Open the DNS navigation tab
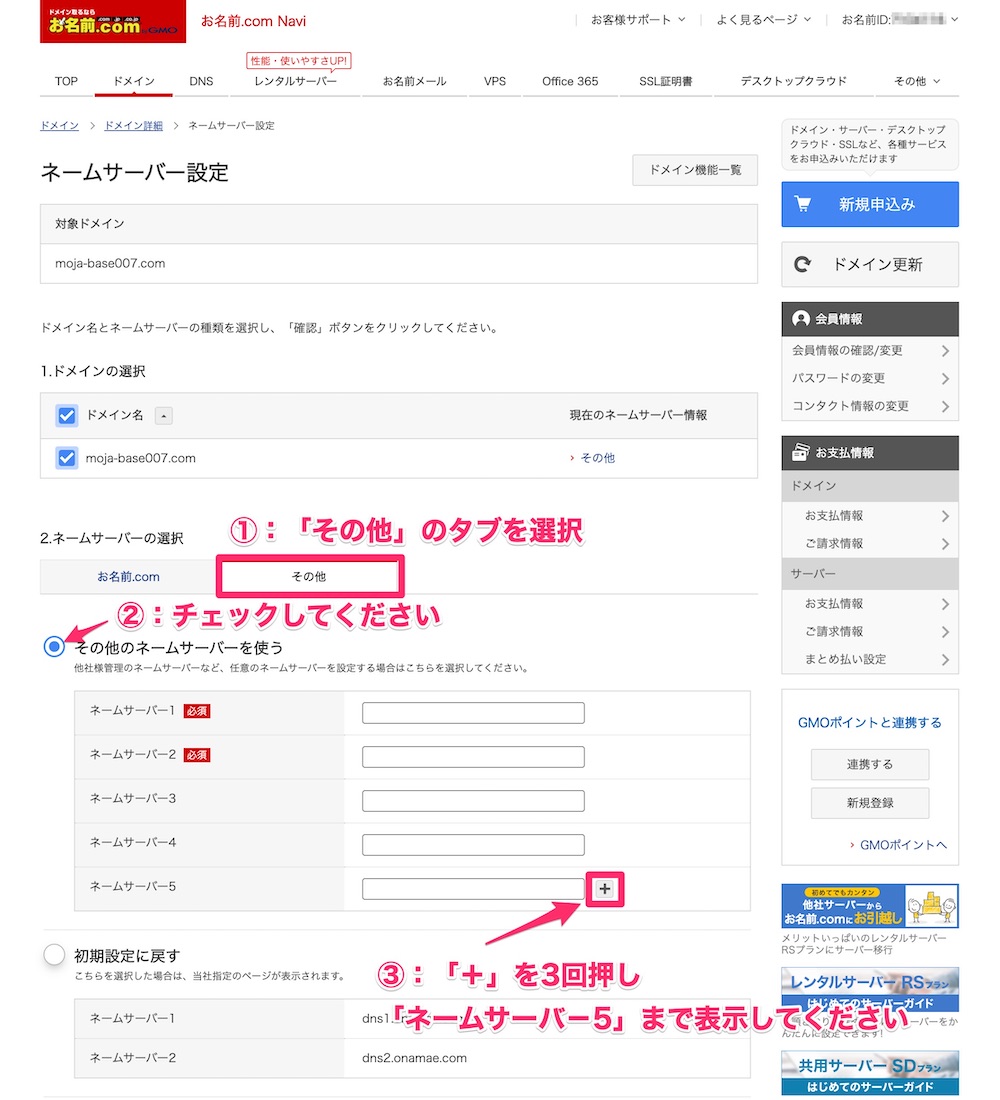 tap(201, 81)
